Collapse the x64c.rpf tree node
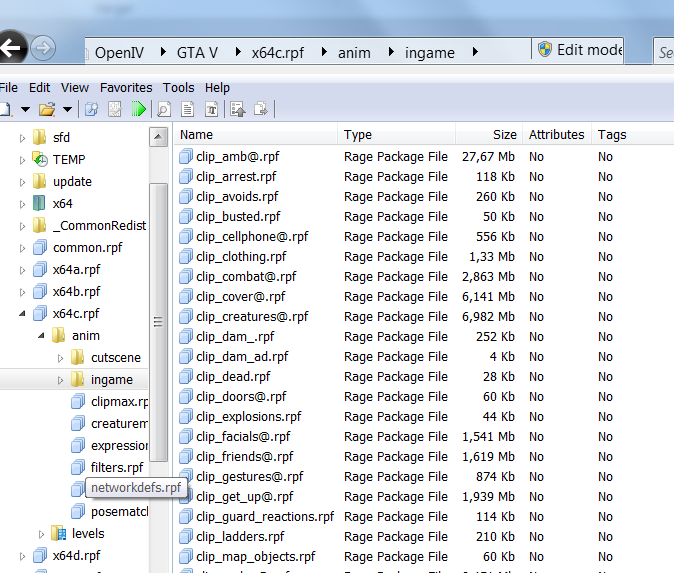The image size is (674, 573). click(23, 314)
